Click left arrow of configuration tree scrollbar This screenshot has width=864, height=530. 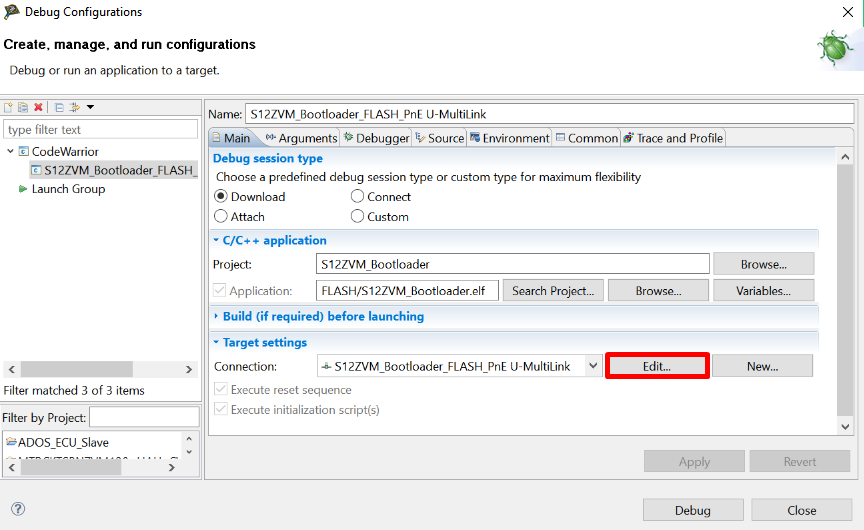click(12, 369)
